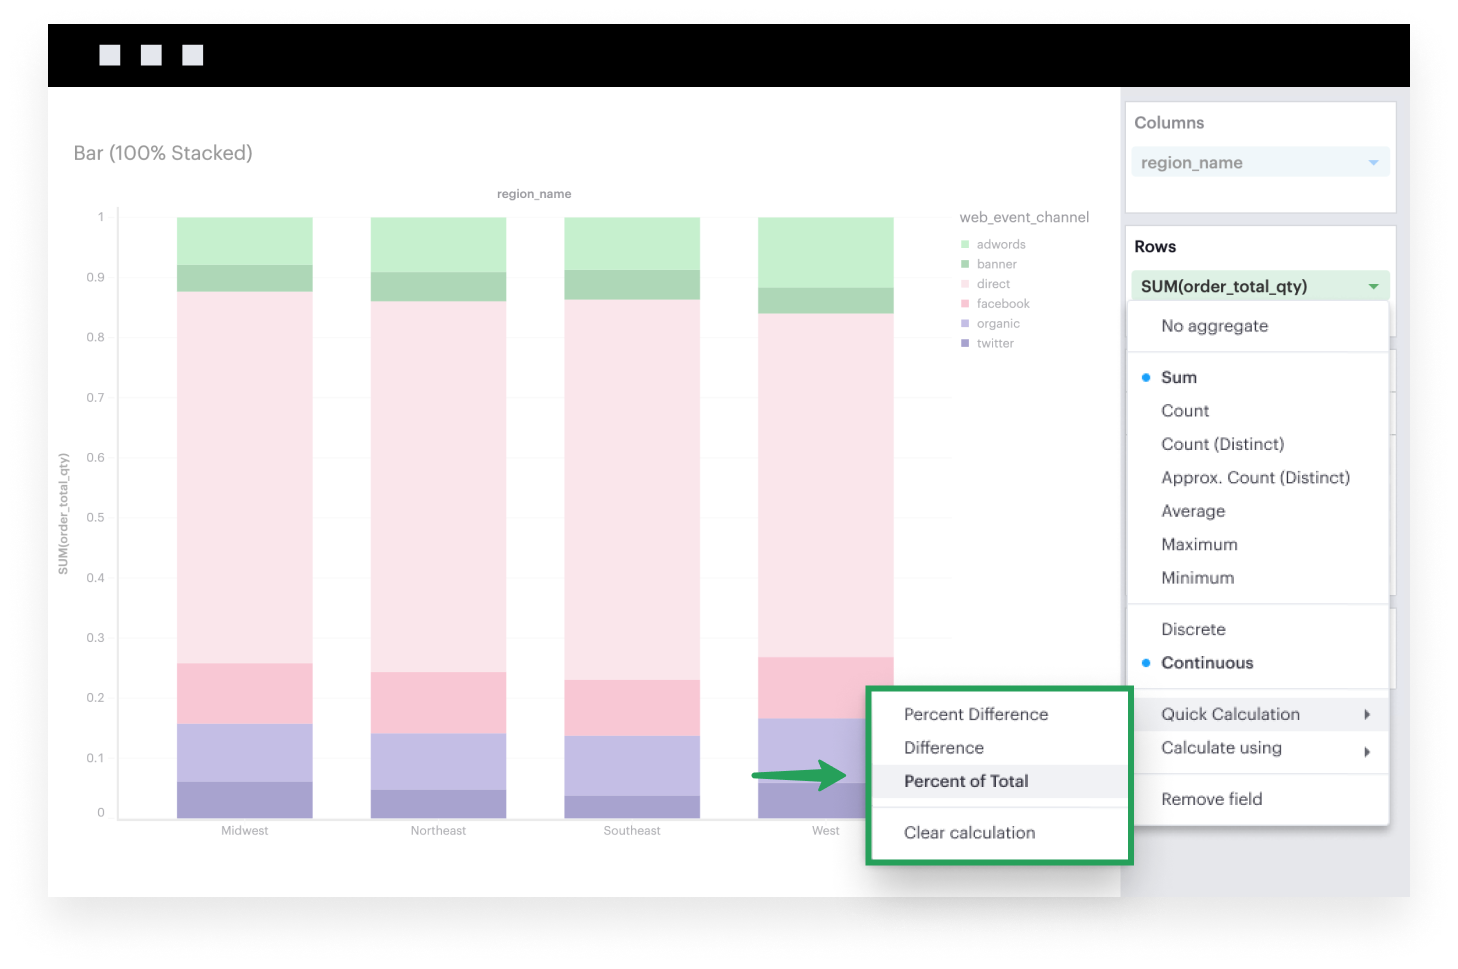Choose the Continuous field type option

click(1206, 663)
